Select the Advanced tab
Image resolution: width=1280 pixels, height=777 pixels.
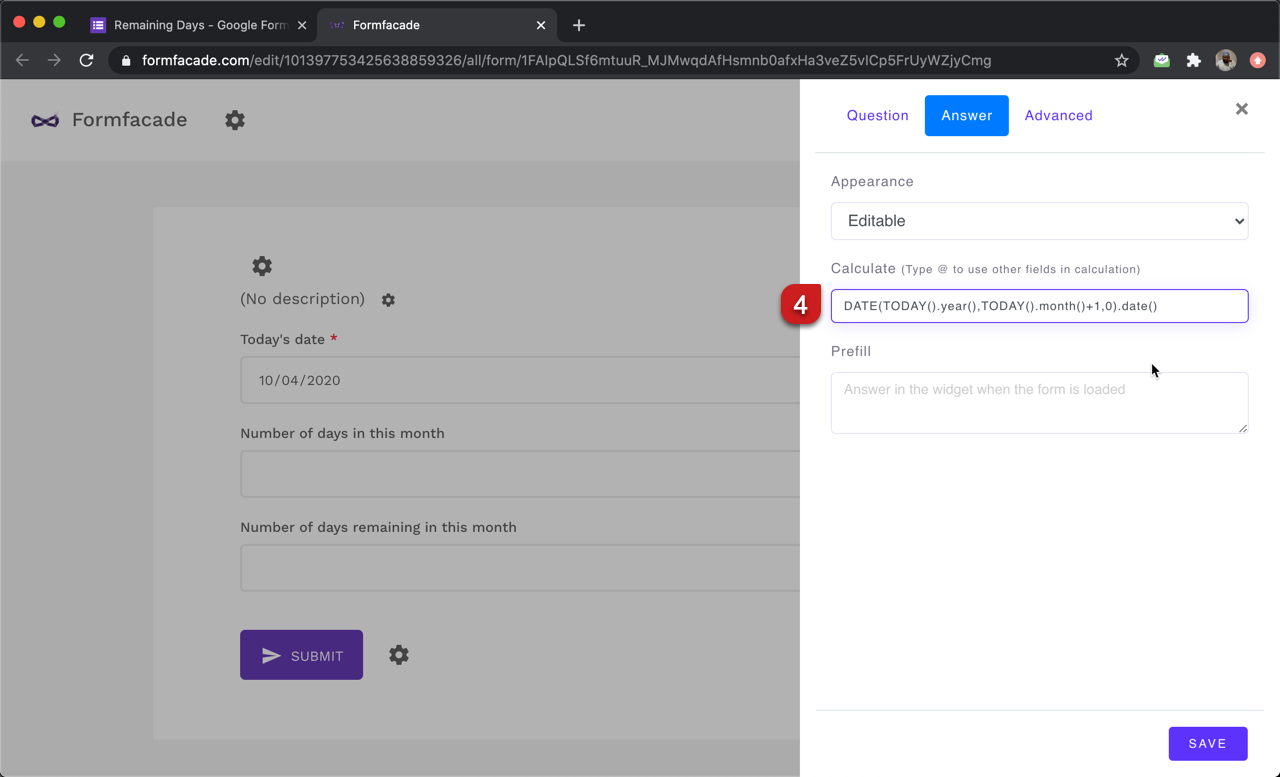click(1058, 116)
